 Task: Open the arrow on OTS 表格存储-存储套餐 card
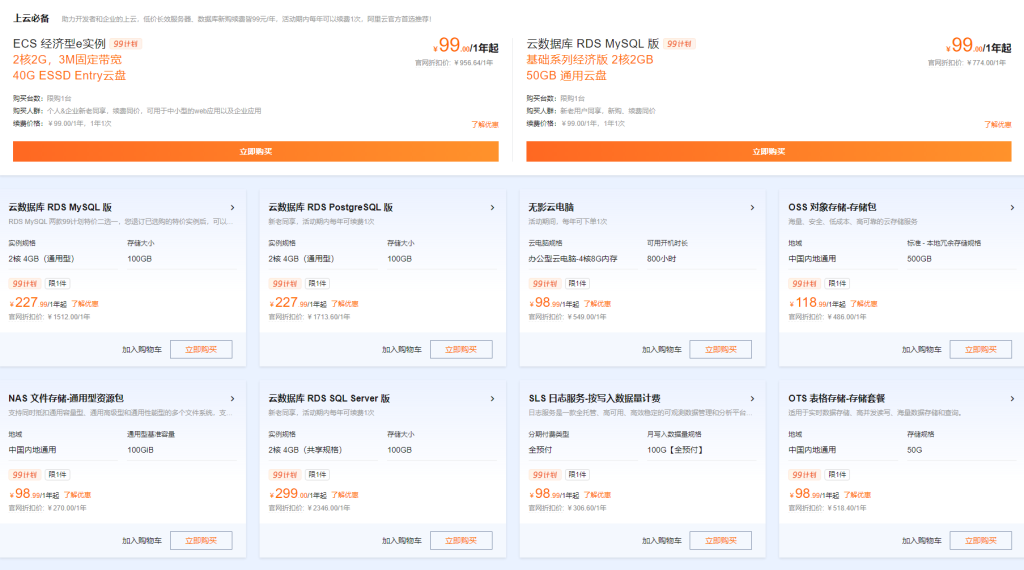1012,399
